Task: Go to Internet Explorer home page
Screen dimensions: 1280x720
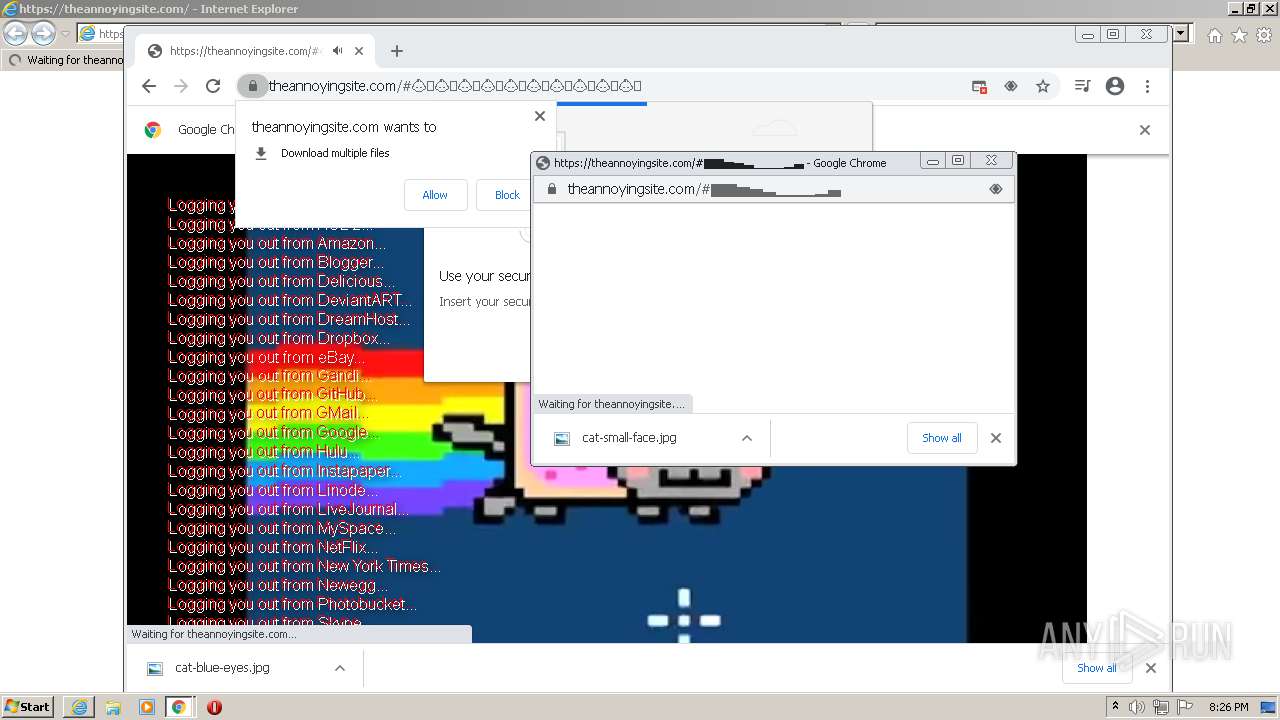Action: (x=1214, y=35)
